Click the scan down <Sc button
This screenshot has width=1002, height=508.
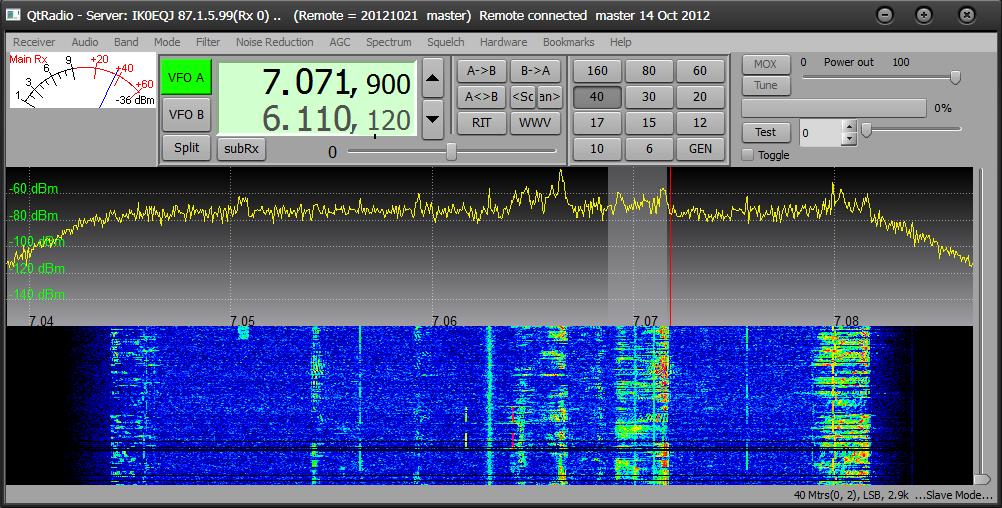click(523, 96)
